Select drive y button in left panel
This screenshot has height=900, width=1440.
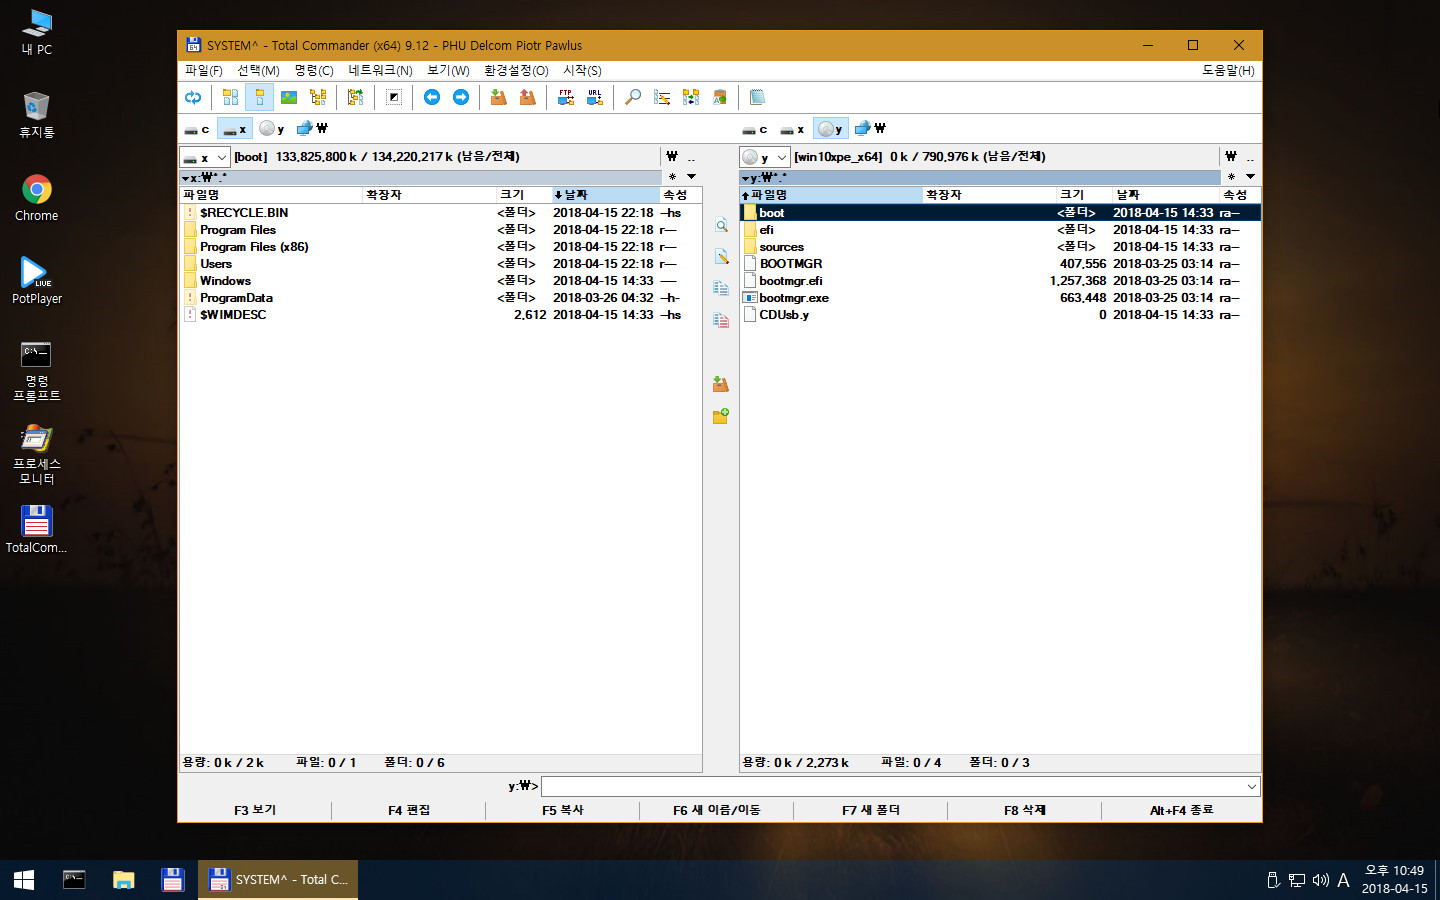(x=272, y=129)
